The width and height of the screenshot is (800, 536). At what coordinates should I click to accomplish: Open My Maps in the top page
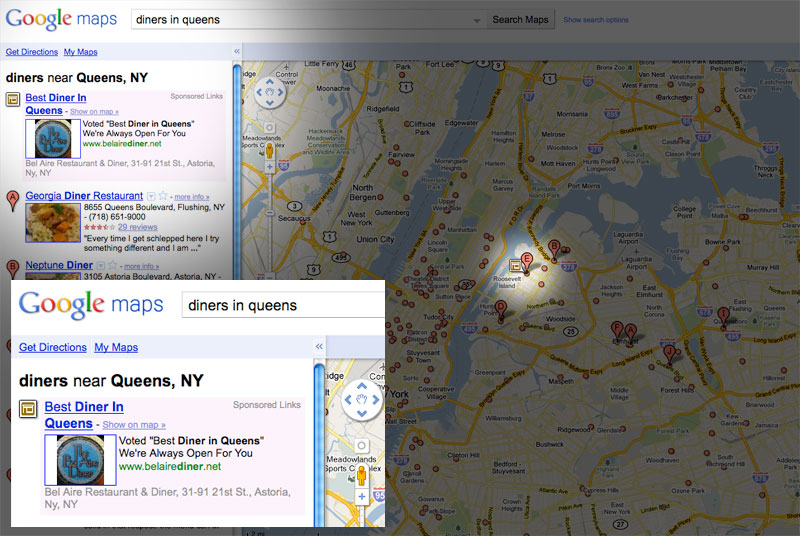click(x=81, y=52)
